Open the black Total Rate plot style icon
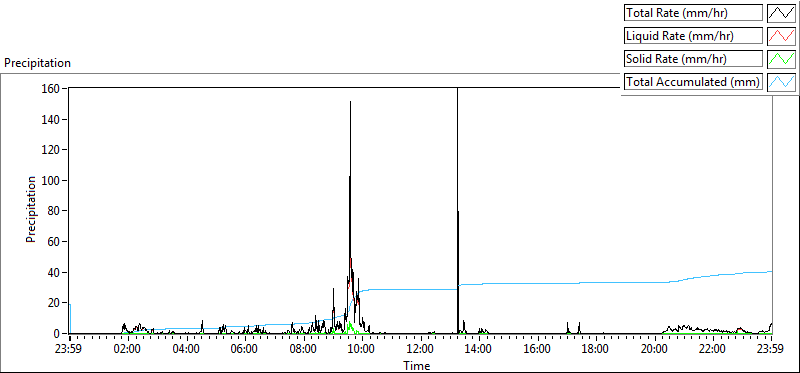Screen dimensions: 800x373 (x=782, y=13)
